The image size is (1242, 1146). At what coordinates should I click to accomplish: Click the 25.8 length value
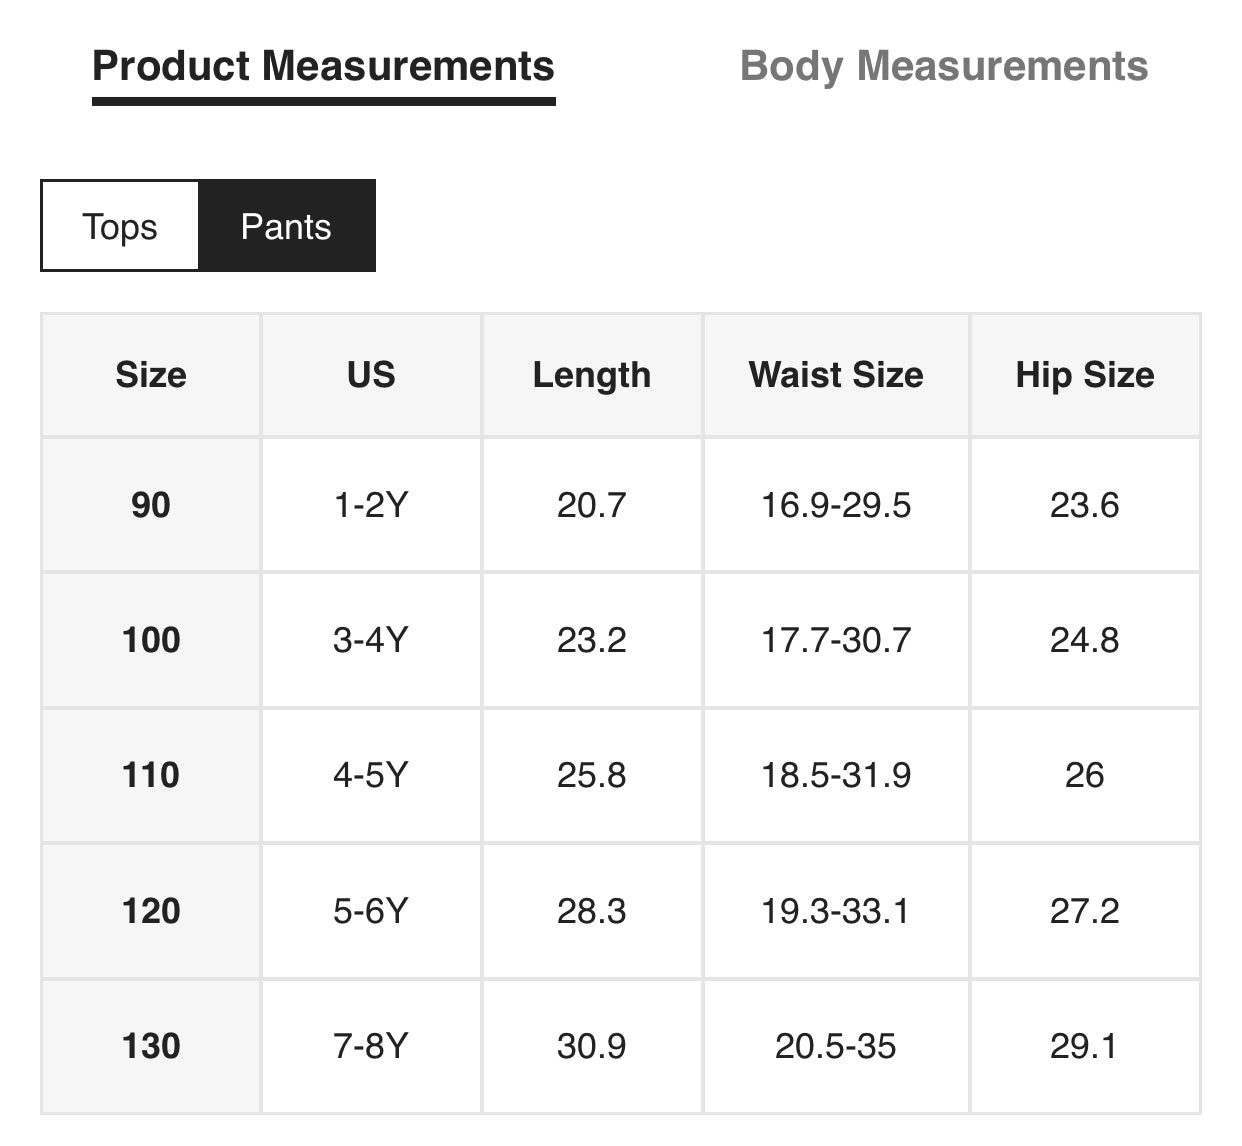point(592,775)
